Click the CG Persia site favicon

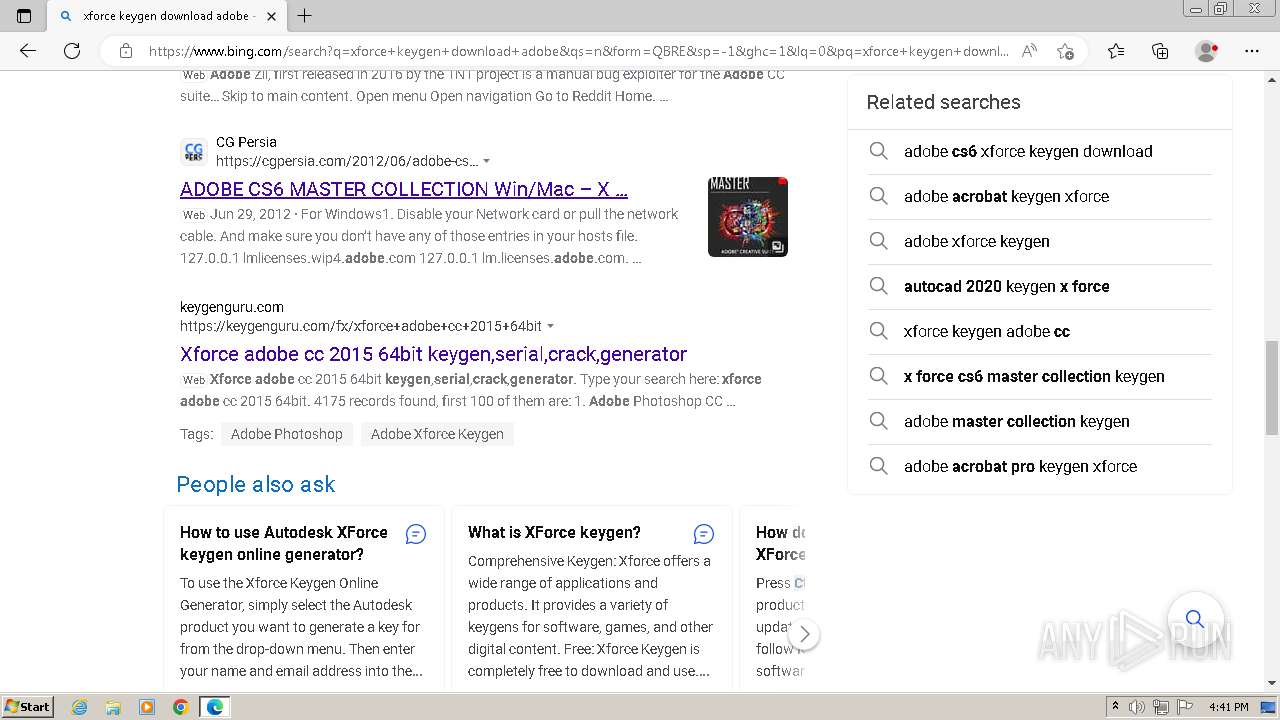tap(194, 152)
